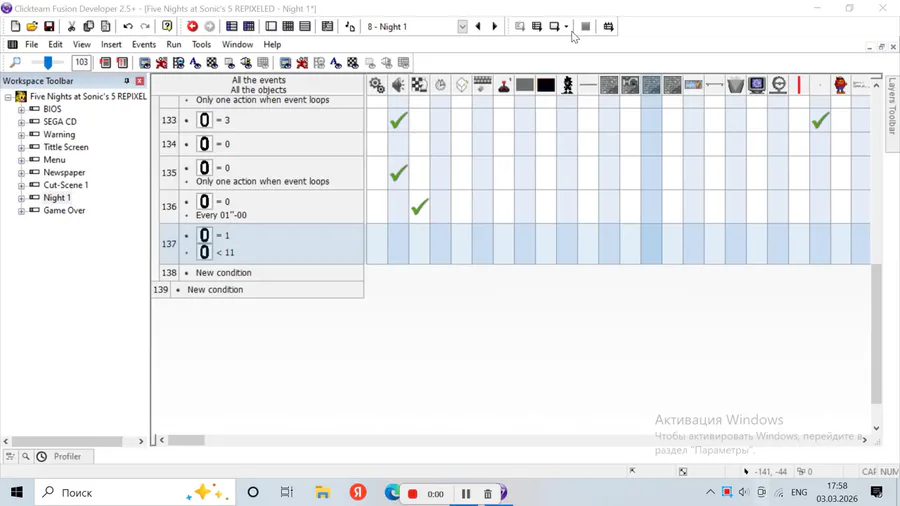The width and height of the screenshot is (900, 506).
Task: Open the Tools menu
Action: pyautogui.click(x=201, y=44)
